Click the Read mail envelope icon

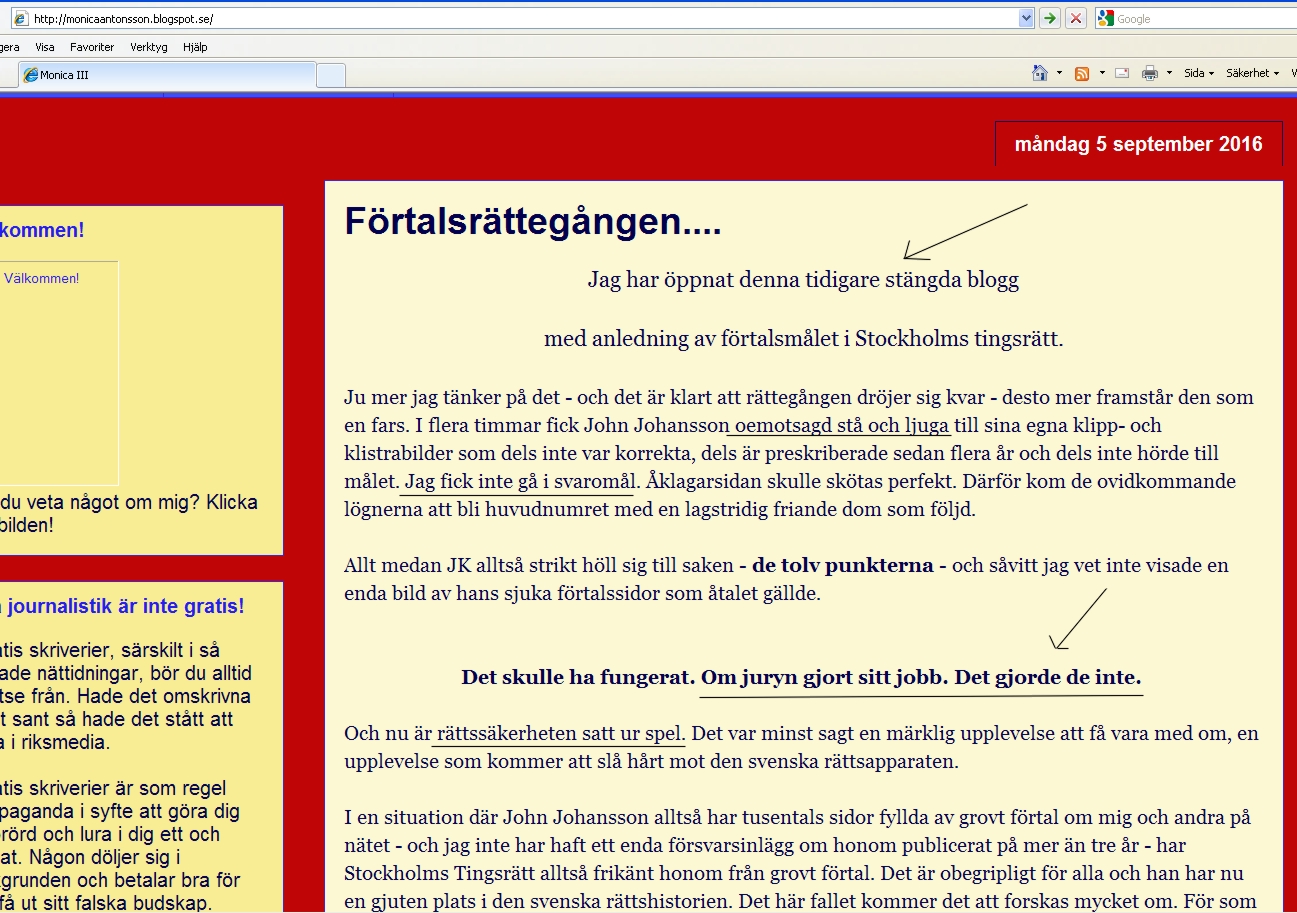click(x=1122, y=73)
